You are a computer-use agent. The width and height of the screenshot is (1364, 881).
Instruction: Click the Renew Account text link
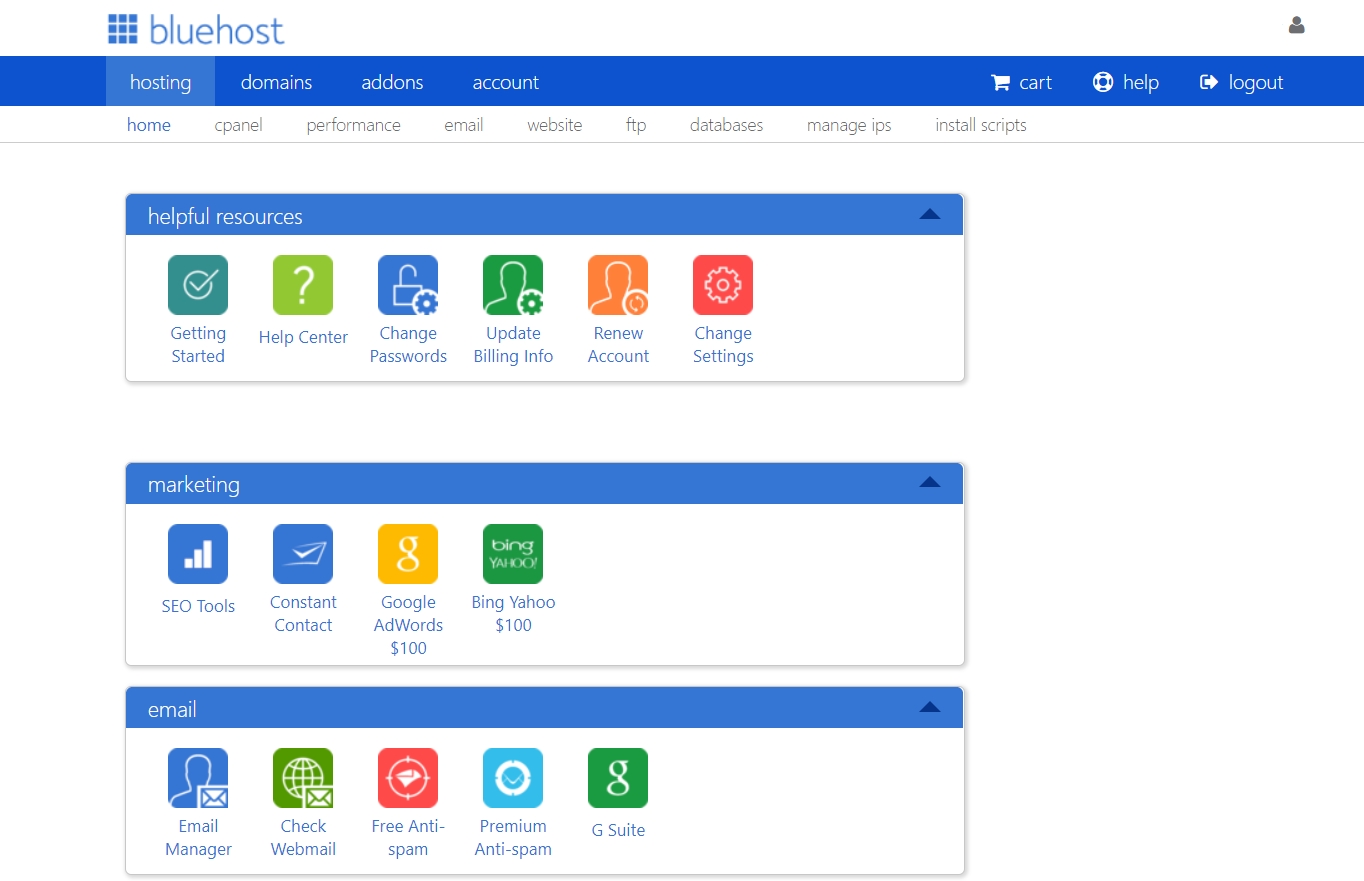coord(618,345)
